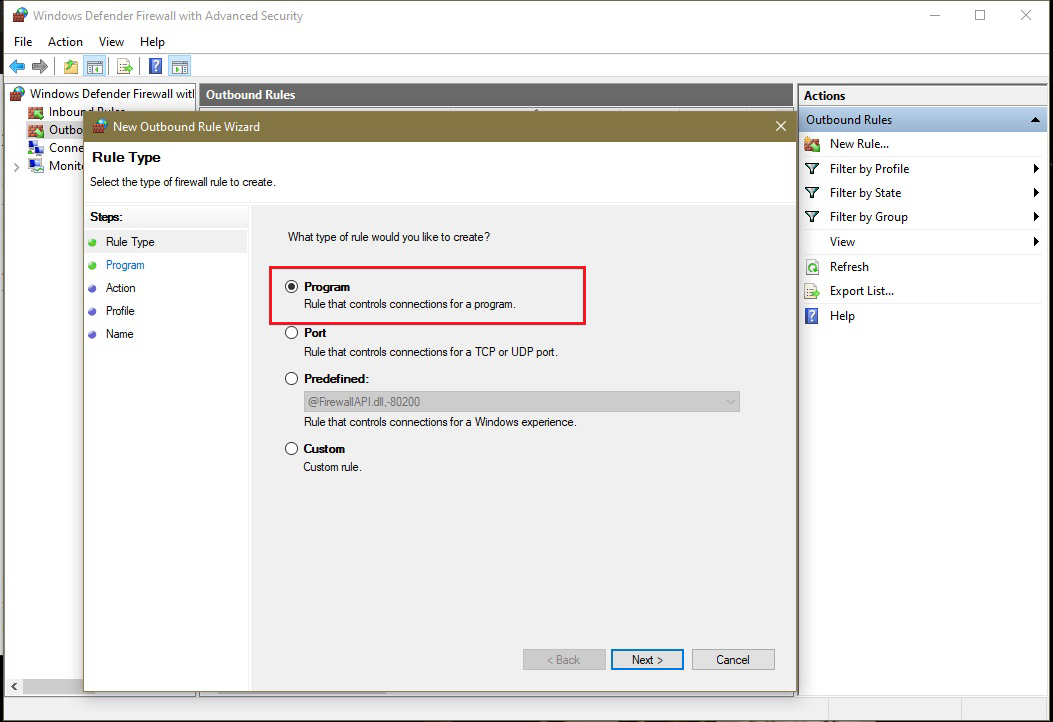1053x722 pixels.
Task: Click the Outbound Rules column header bar
Action: (x=496, y=95)
